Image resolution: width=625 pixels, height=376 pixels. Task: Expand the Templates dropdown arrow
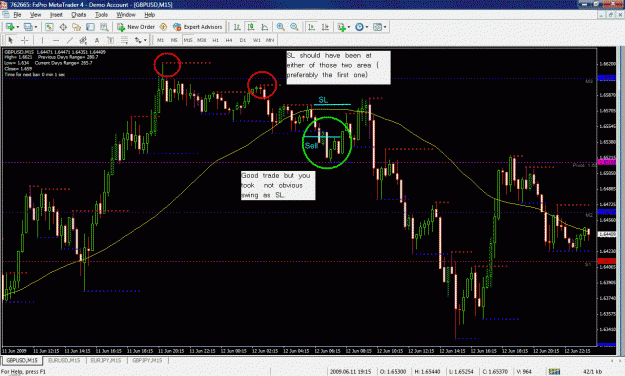tap(385, 27)
